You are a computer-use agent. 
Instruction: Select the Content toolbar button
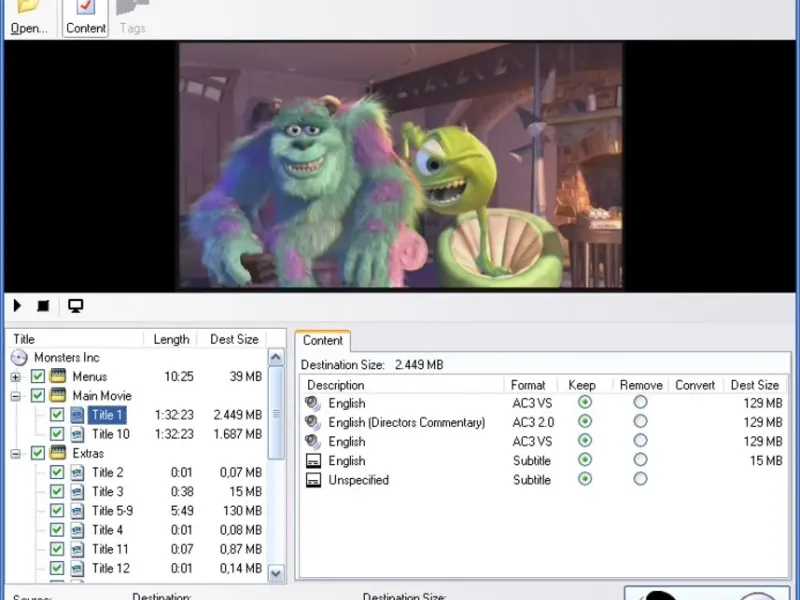[x=86, y=18]
